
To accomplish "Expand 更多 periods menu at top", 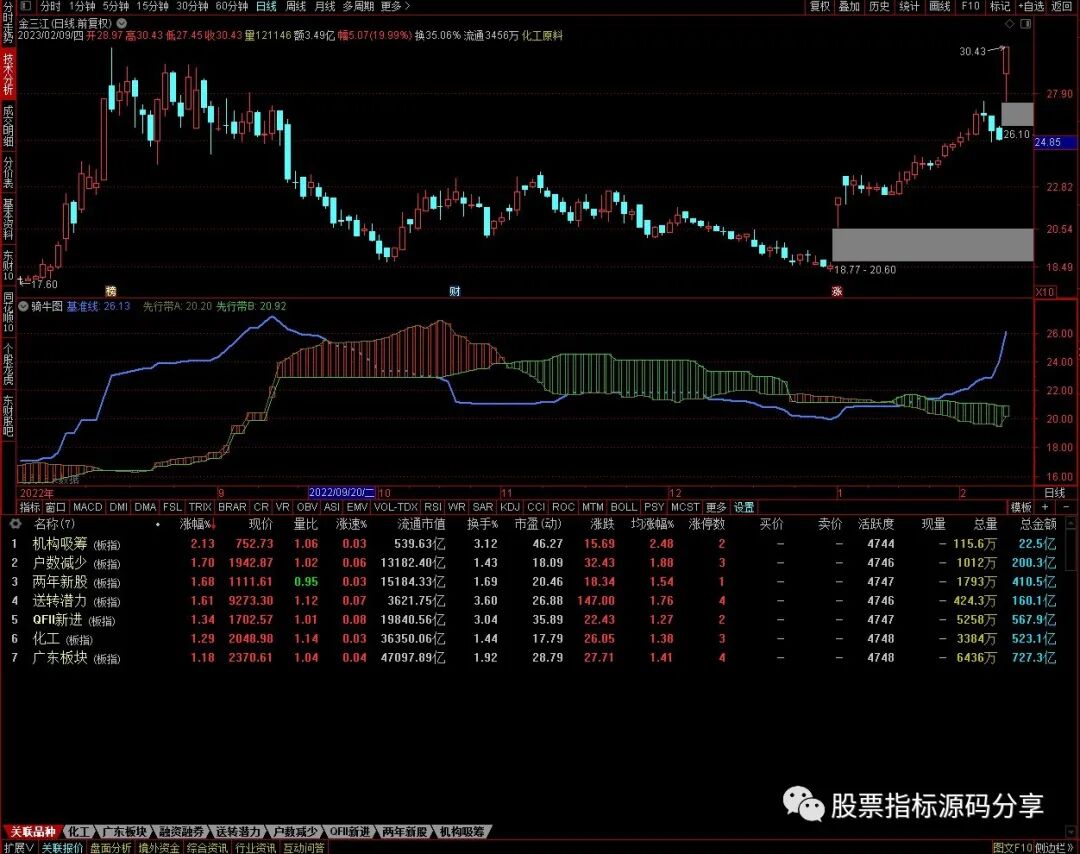I will click(395, 6).
